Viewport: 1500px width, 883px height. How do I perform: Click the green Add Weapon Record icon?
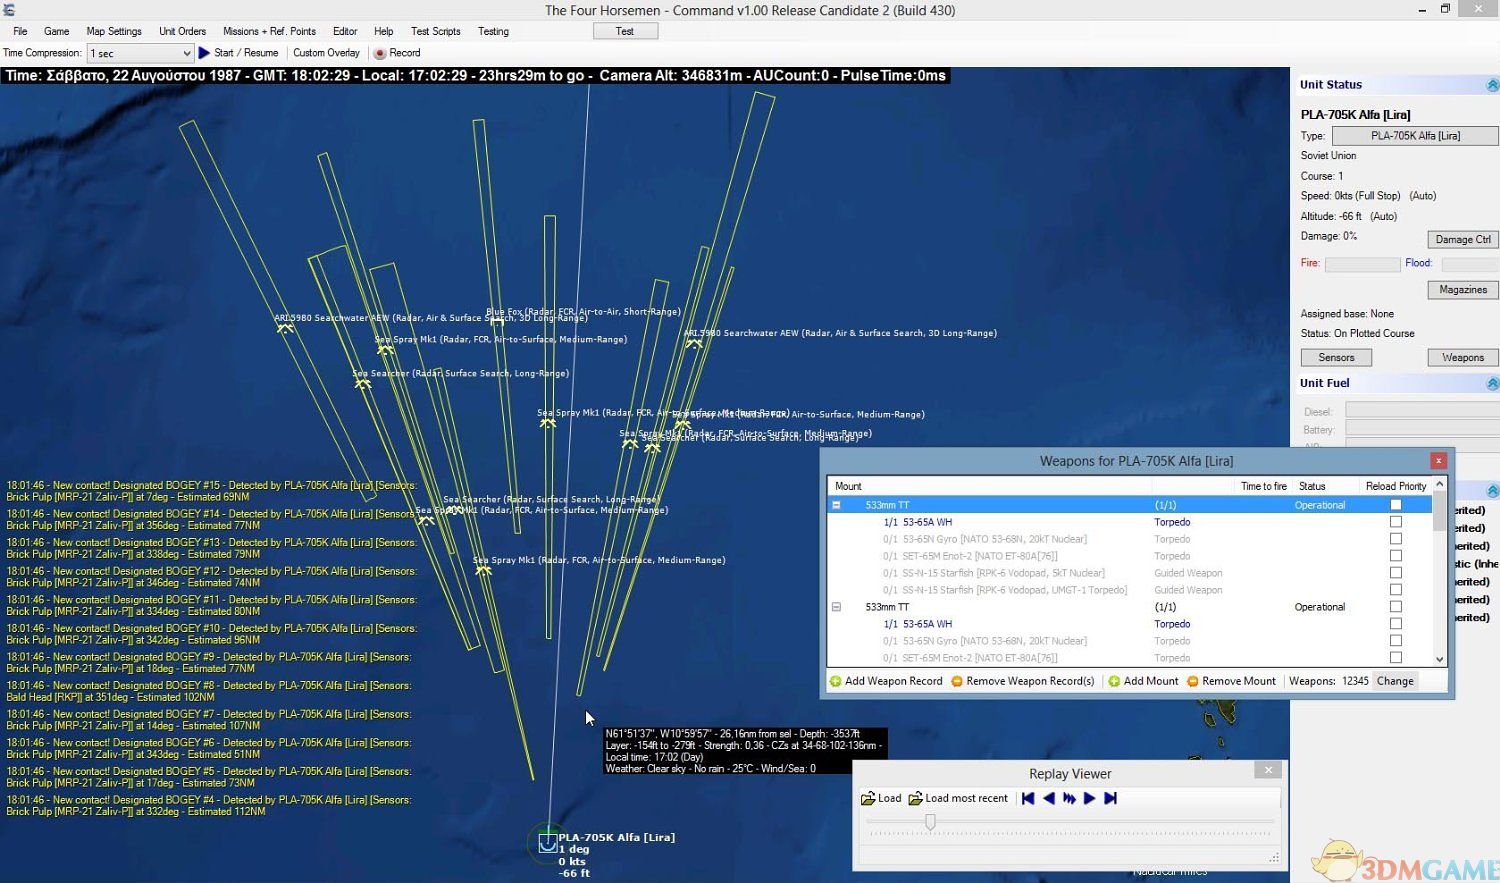click(836, 681)
